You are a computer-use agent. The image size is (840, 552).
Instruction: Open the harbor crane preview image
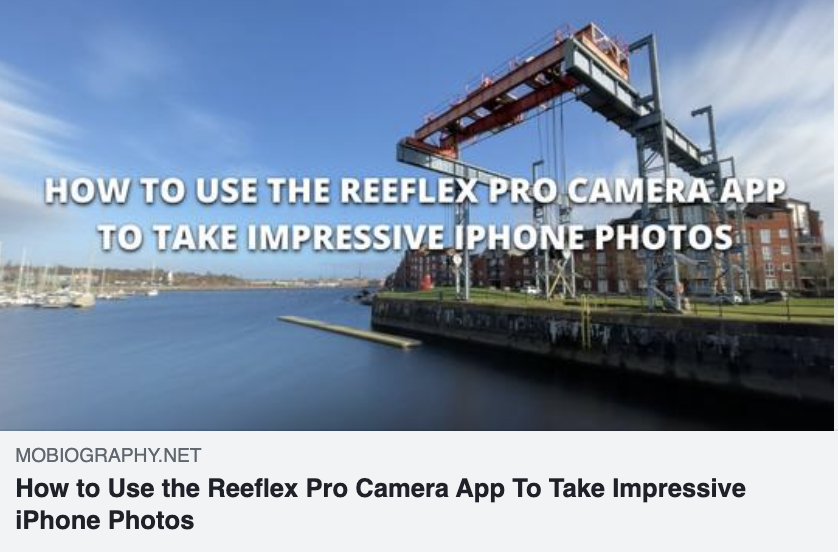[x=417, y=215]
